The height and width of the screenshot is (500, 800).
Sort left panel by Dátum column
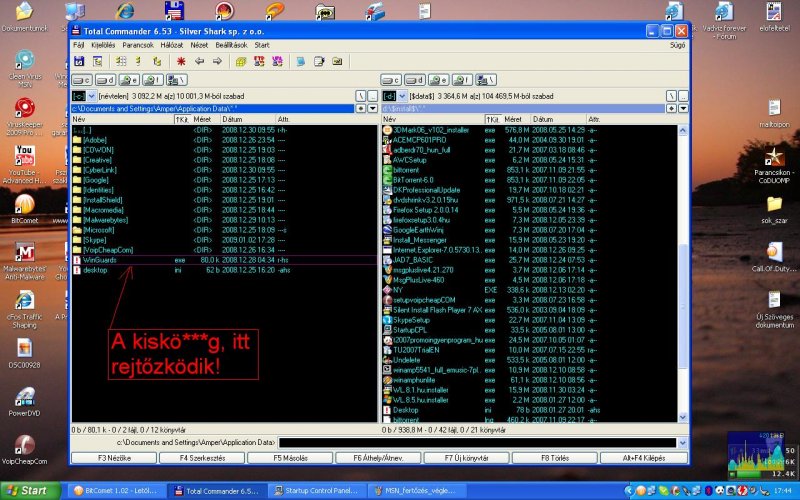pos(247,119)
